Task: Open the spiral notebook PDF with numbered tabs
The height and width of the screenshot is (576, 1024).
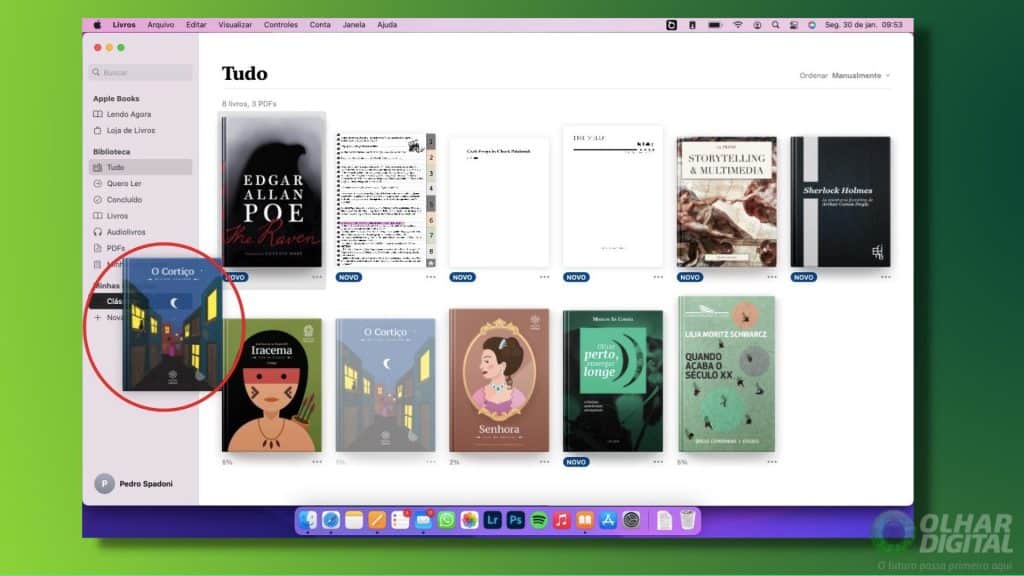Action: [385, 200]
